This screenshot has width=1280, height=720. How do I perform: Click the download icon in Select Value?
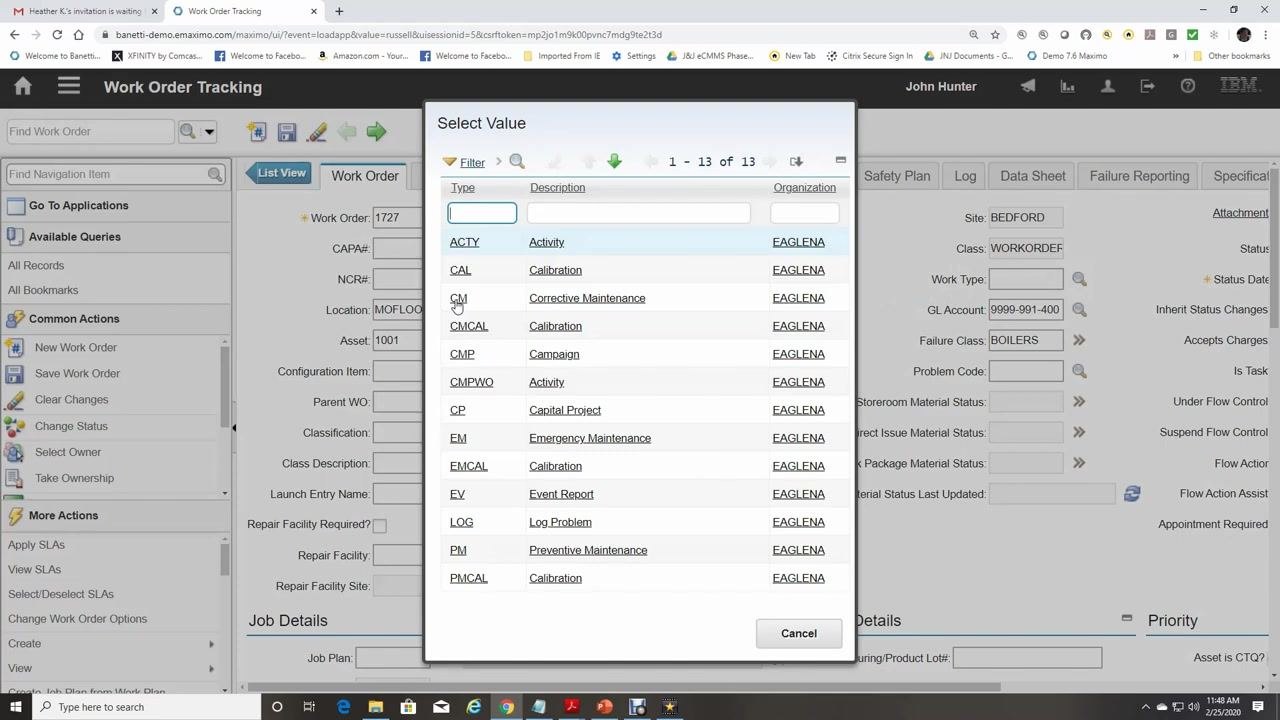(x=796, y=161)
